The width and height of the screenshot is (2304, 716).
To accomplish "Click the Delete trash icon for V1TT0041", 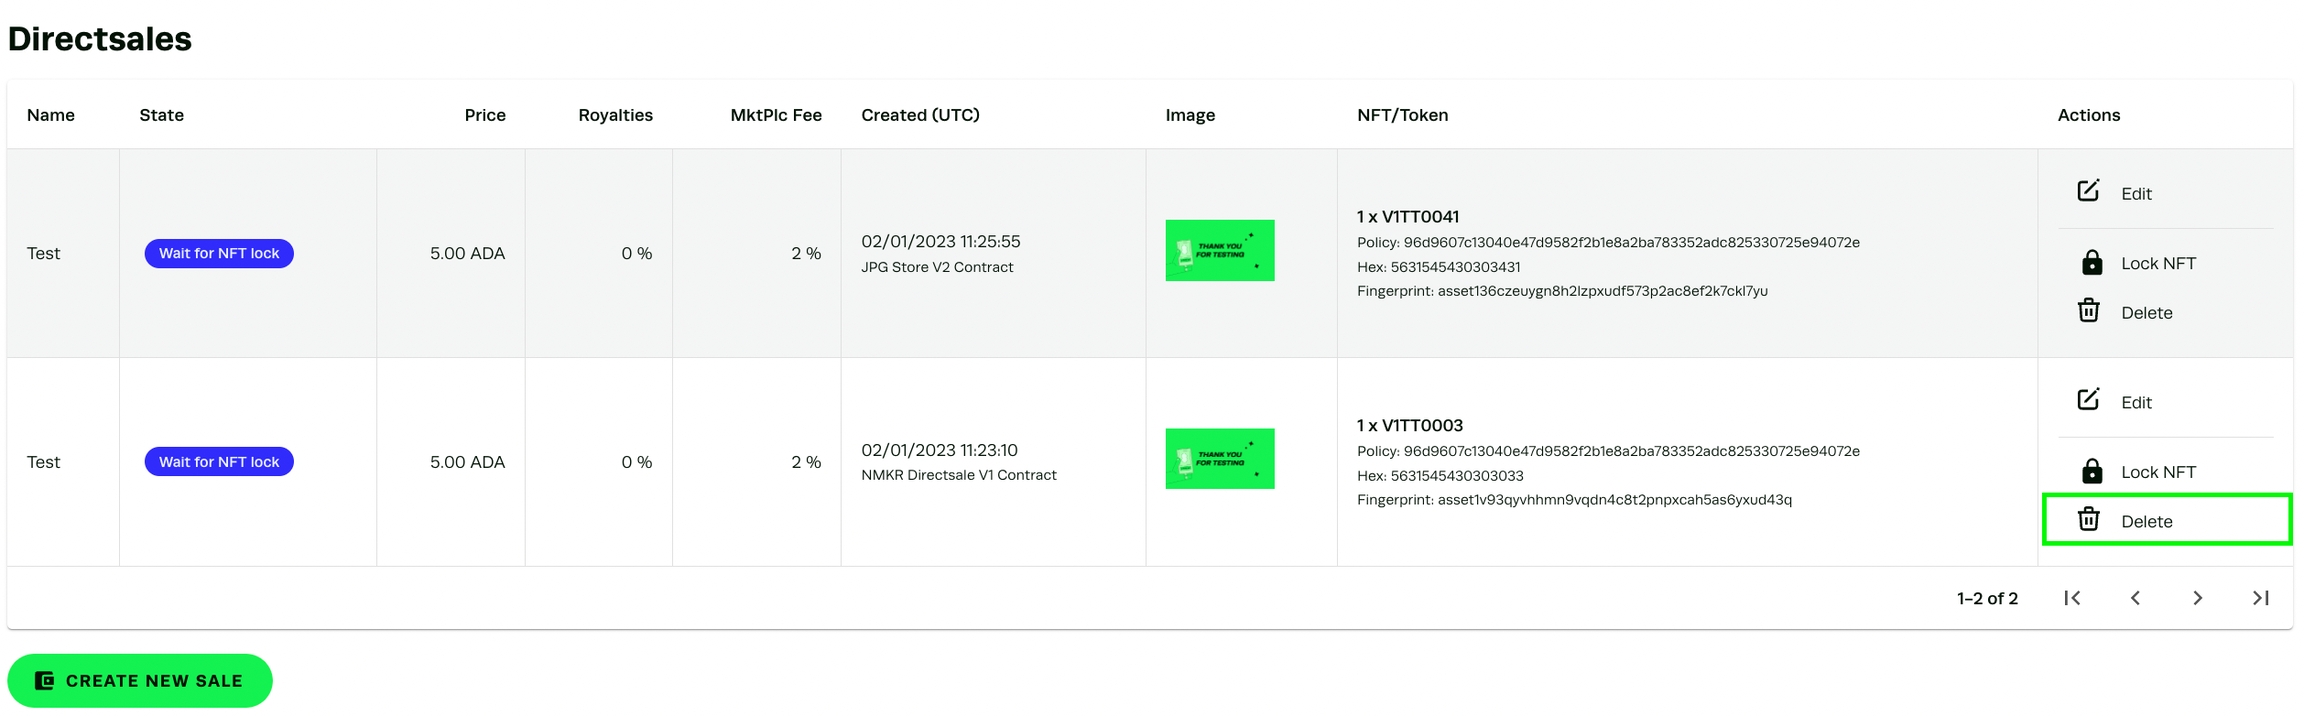I will 2088,311.
